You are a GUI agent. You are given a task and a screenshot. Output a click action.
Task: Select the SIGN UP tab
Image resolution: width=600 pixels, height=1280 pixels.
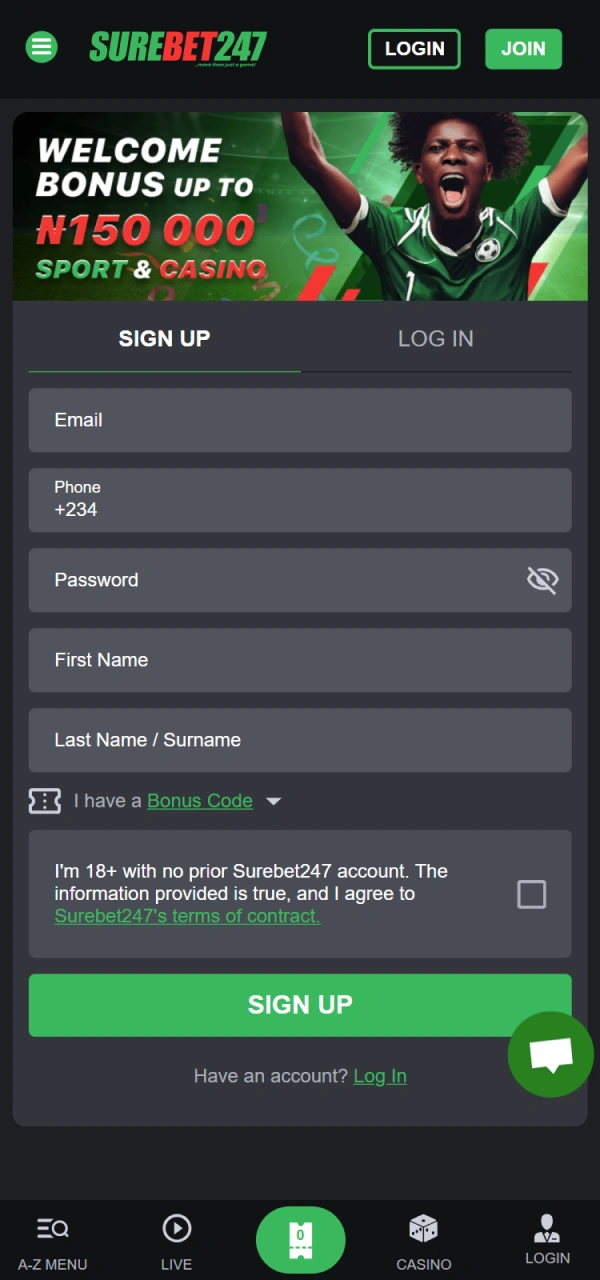coord(164,339)
